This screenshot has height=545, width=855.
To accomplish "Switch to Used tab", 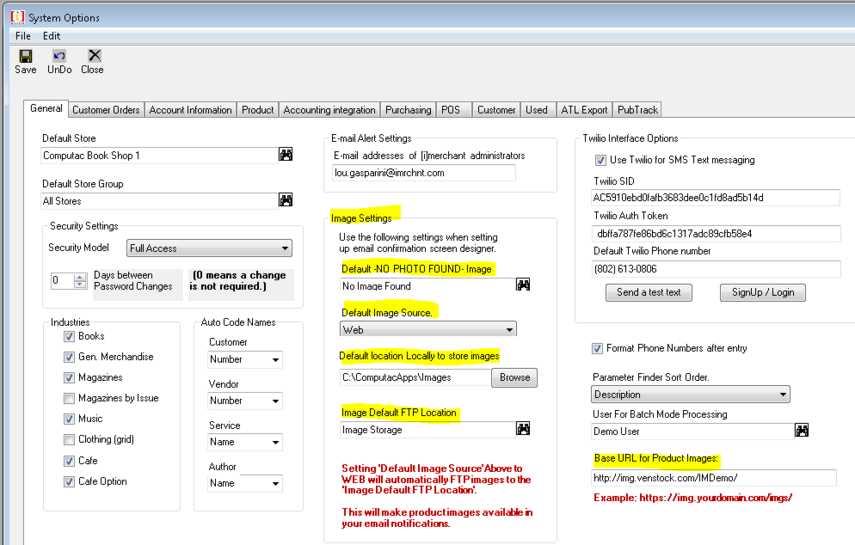I will coord(537,110).
